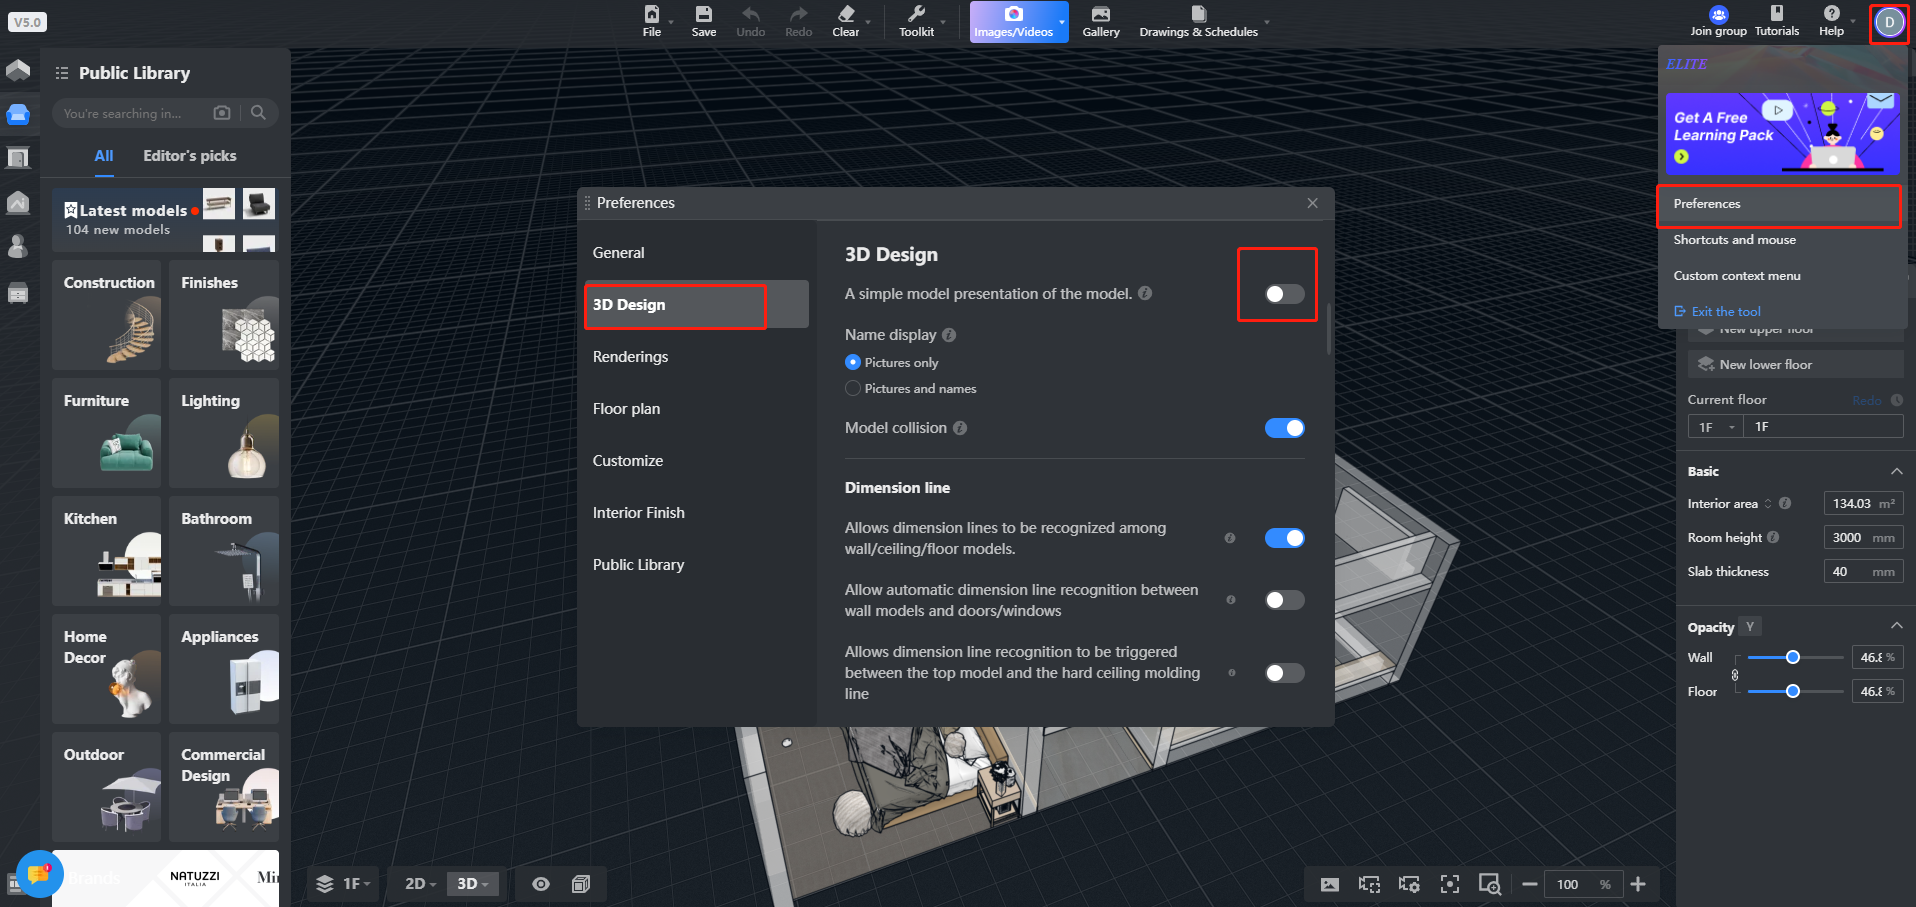
Task: Click the focus/fit-to-view frame icon
Action: [1450, 884]
